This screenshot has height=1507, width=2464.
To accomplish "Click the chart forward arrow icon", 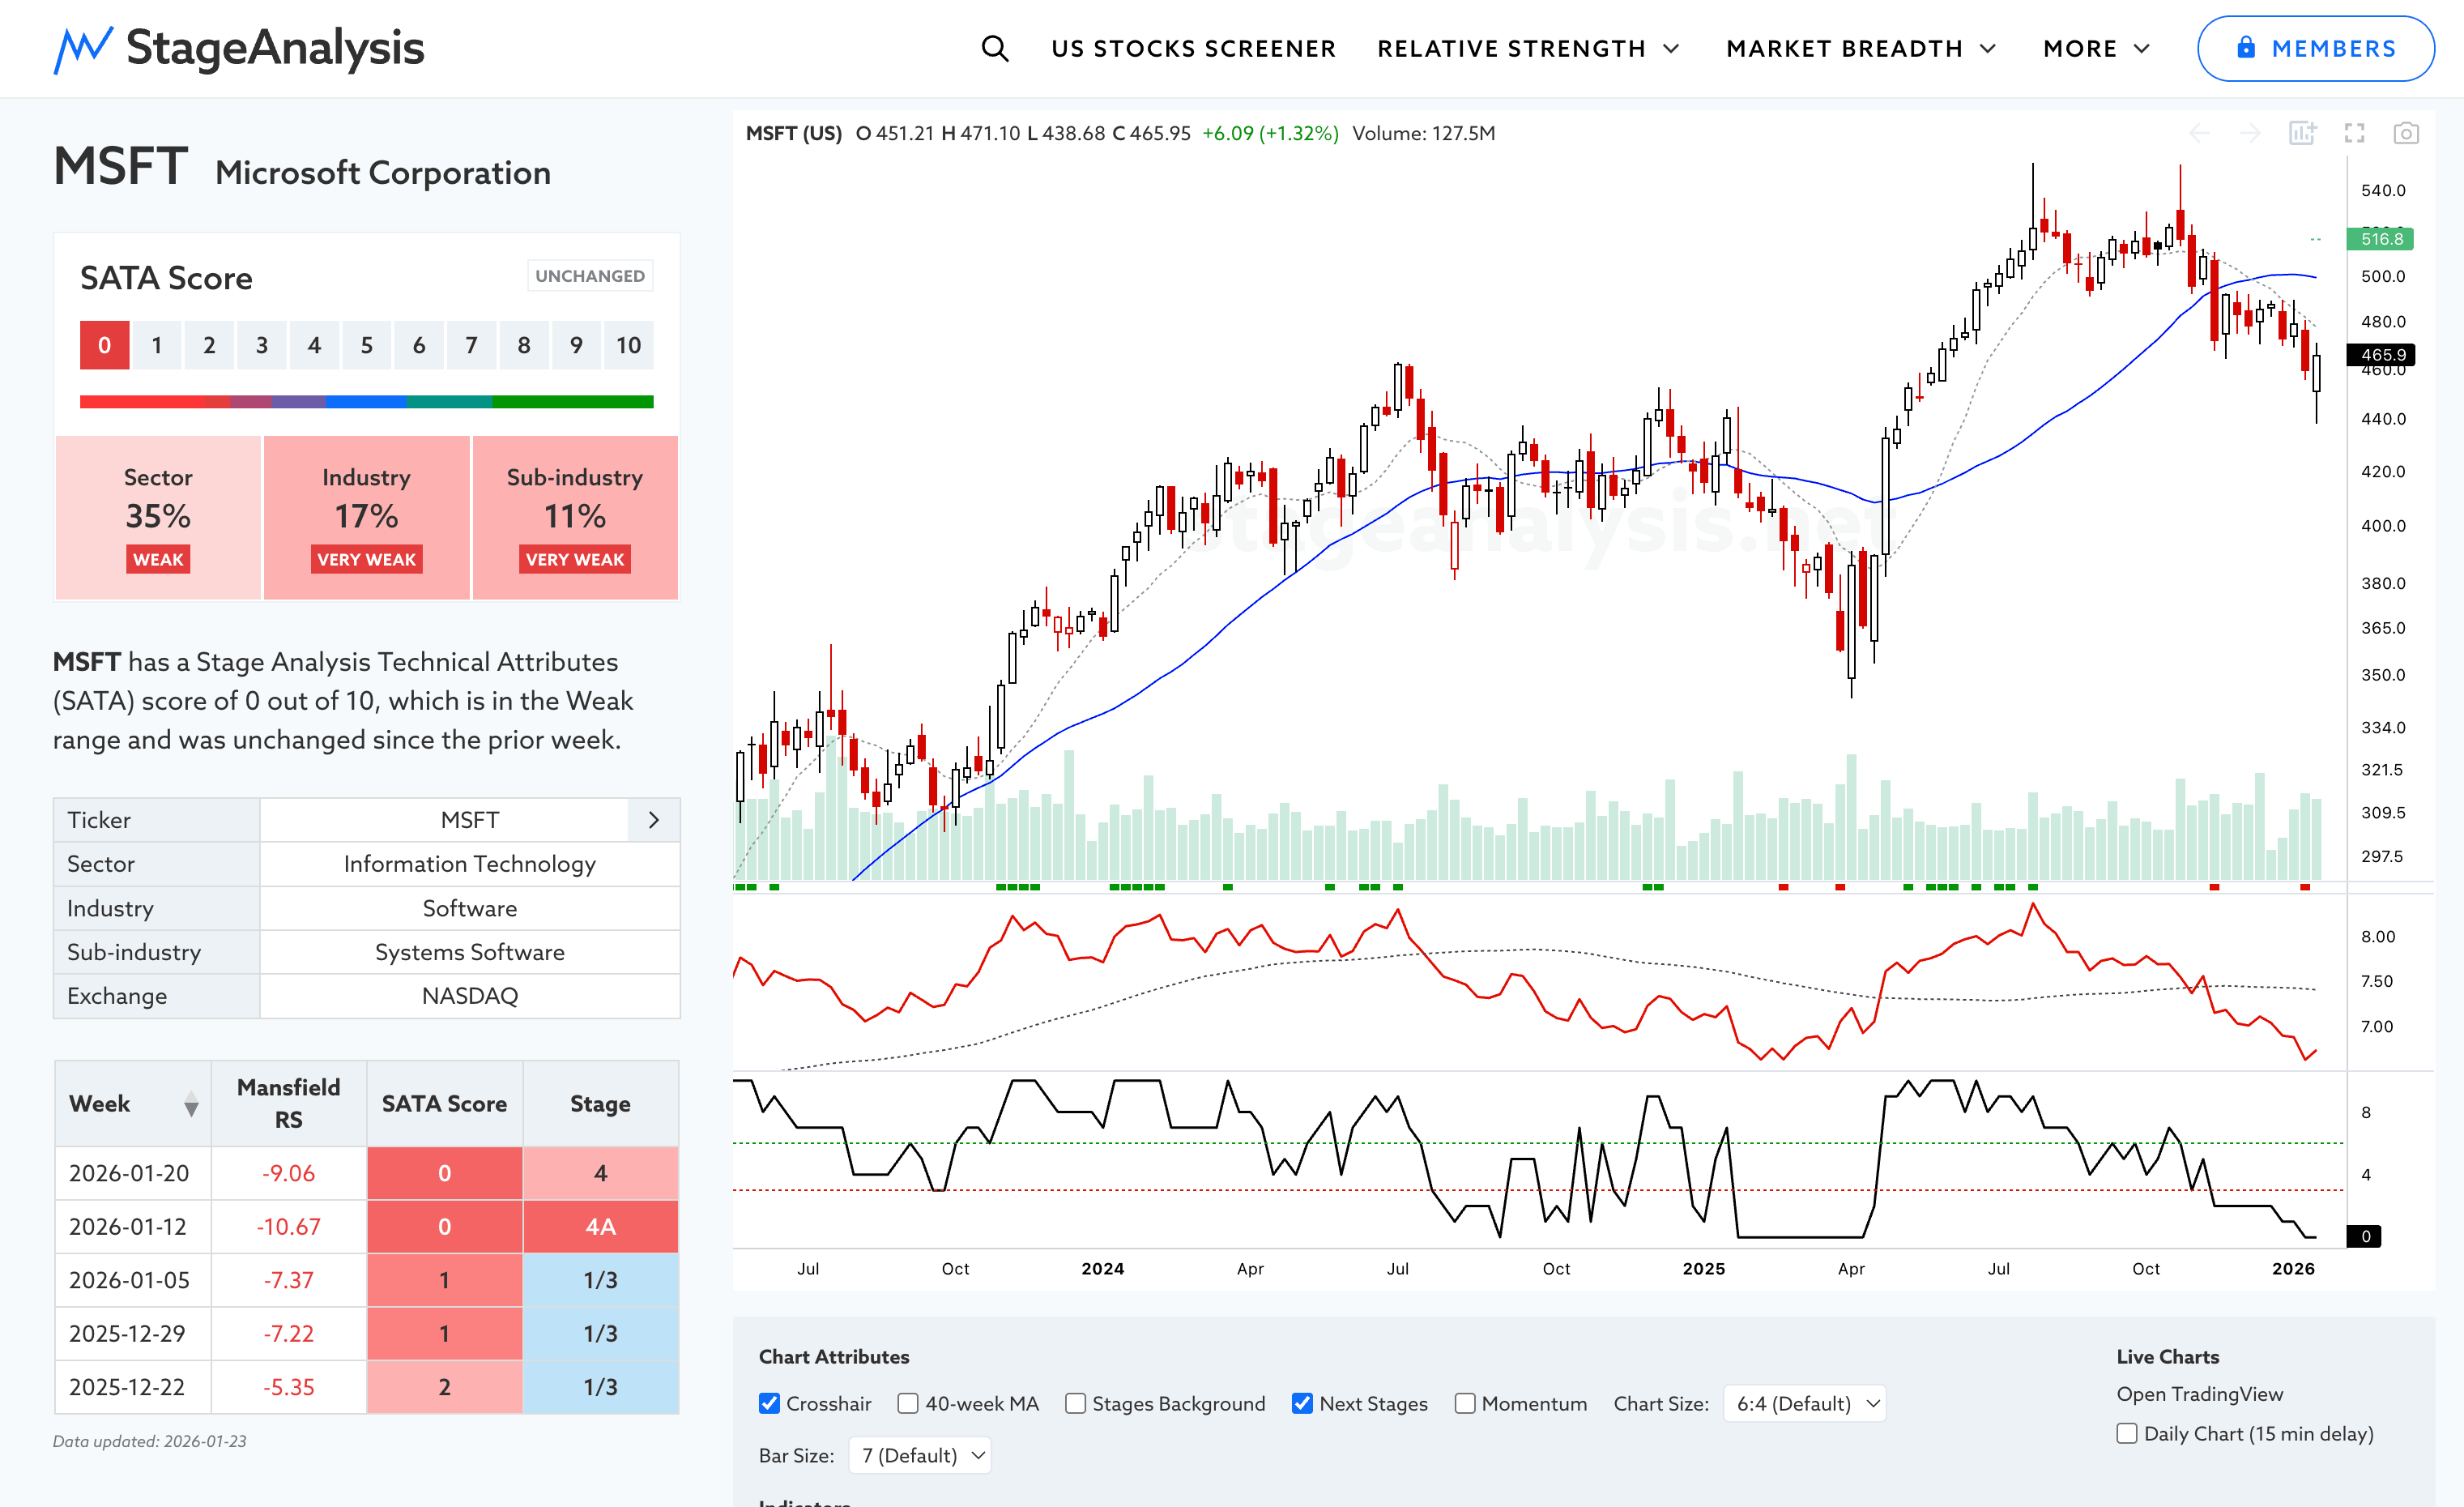I will pyautogui.click(x=2250, y=133).
